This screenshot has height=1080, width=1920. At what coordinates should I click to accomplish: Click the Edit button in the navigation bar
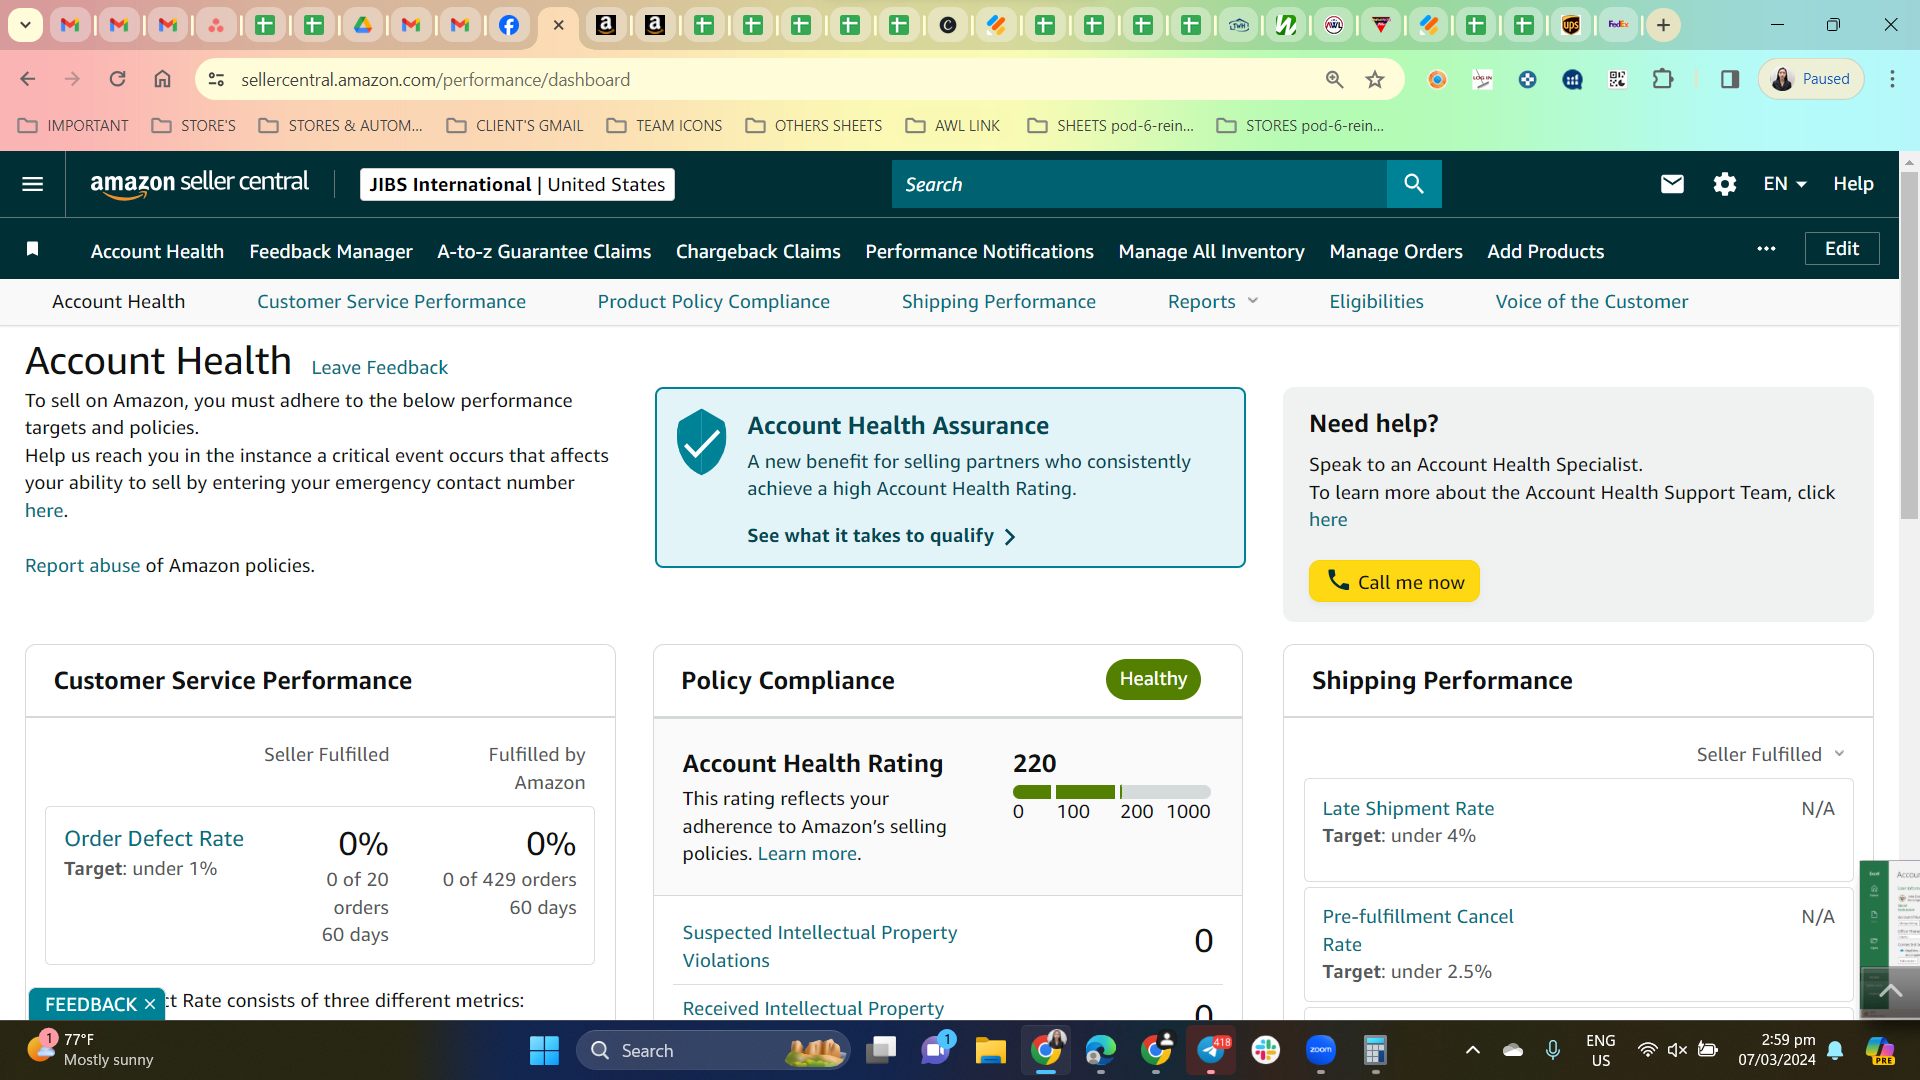coord(1842,249)
